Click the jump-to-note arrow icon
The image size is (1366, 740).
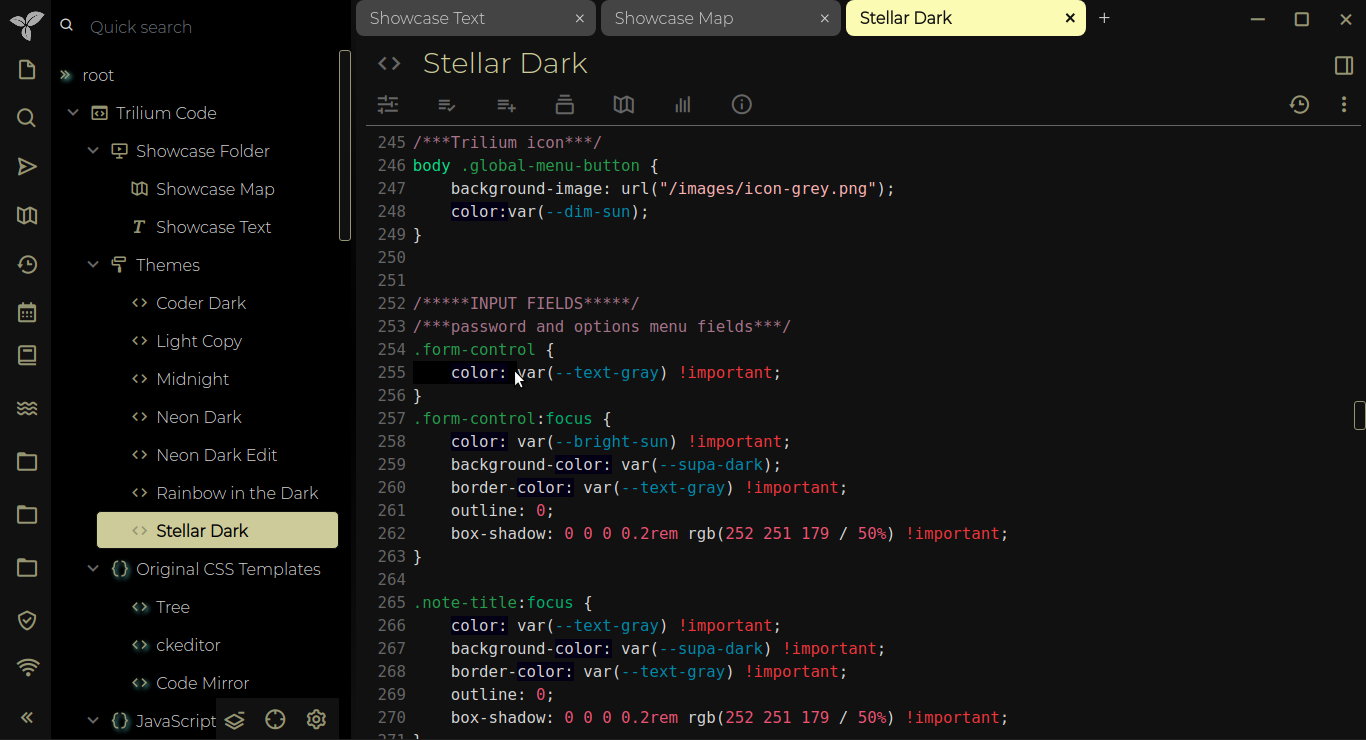click(x=27, y=167)
